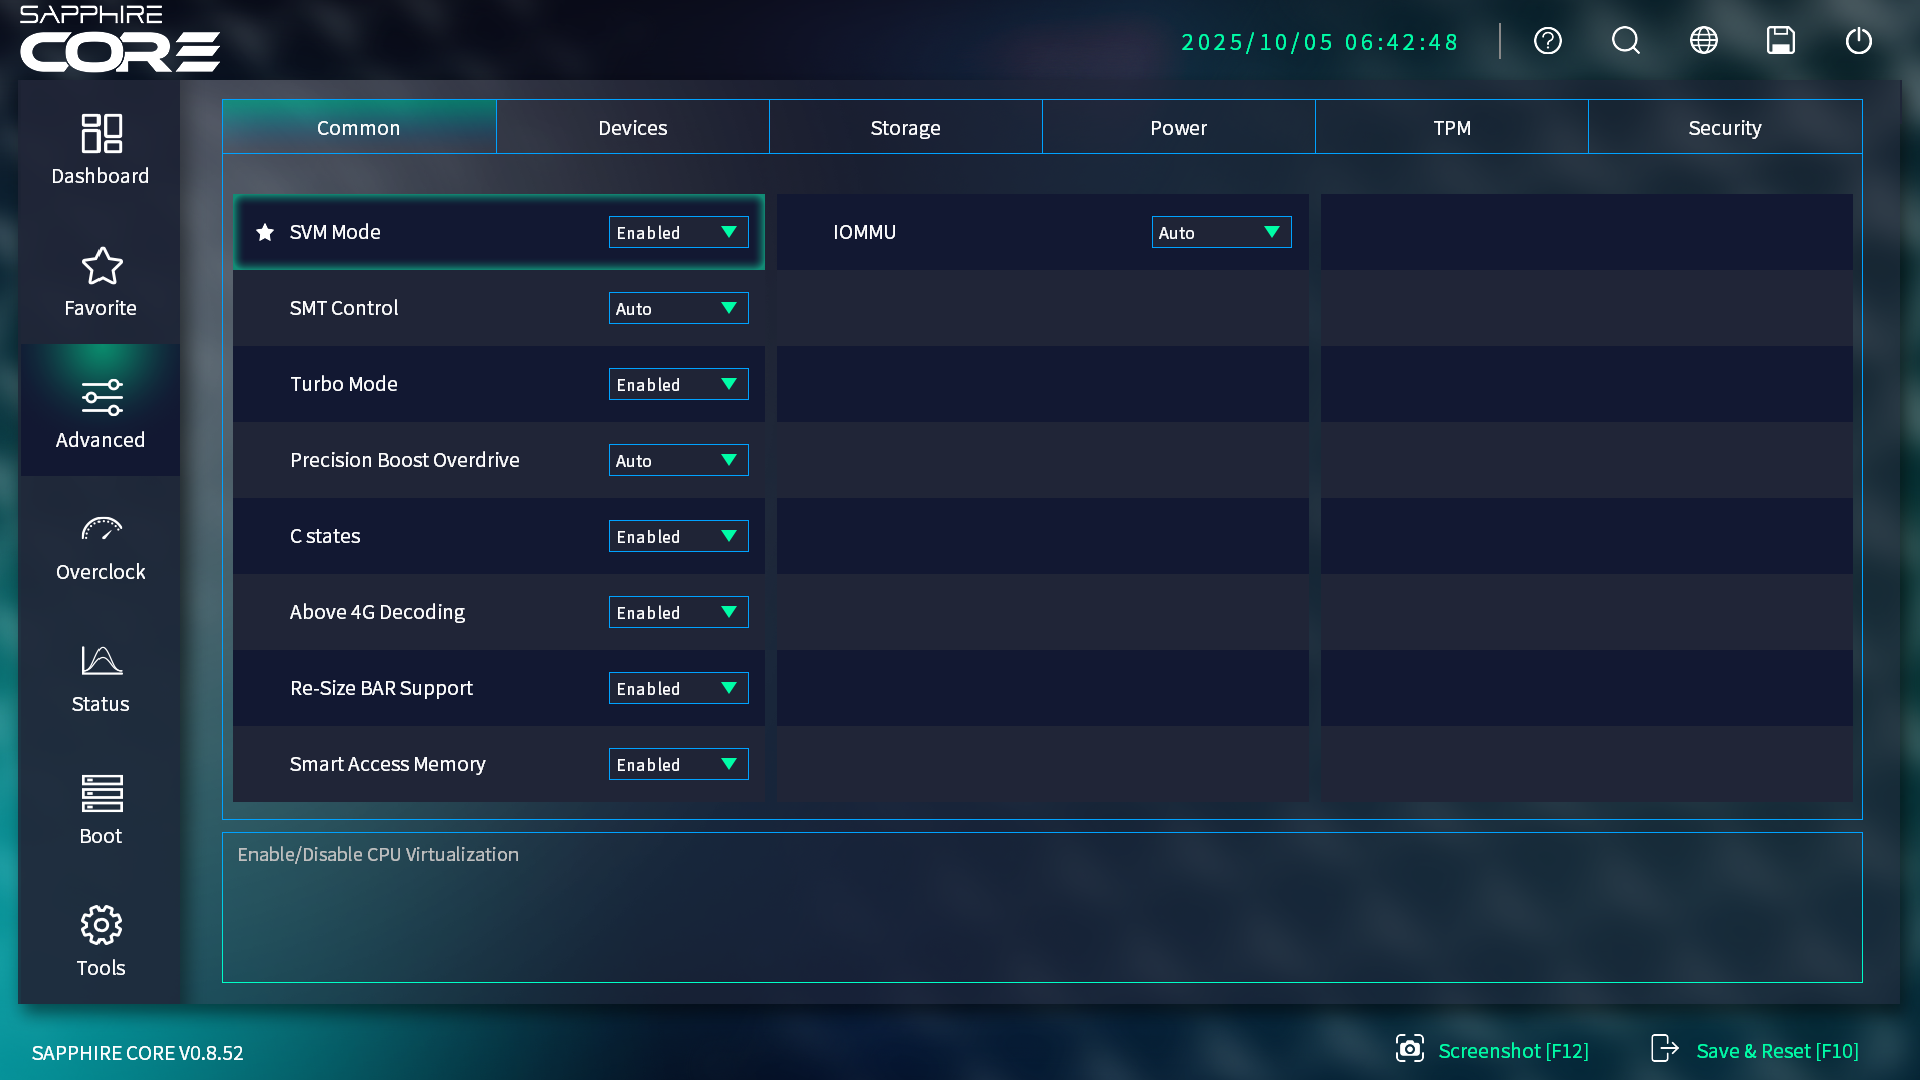Open the Overclock gauge section
The width and height of the screenshot is (1920, 1080).
coord(100,545)
